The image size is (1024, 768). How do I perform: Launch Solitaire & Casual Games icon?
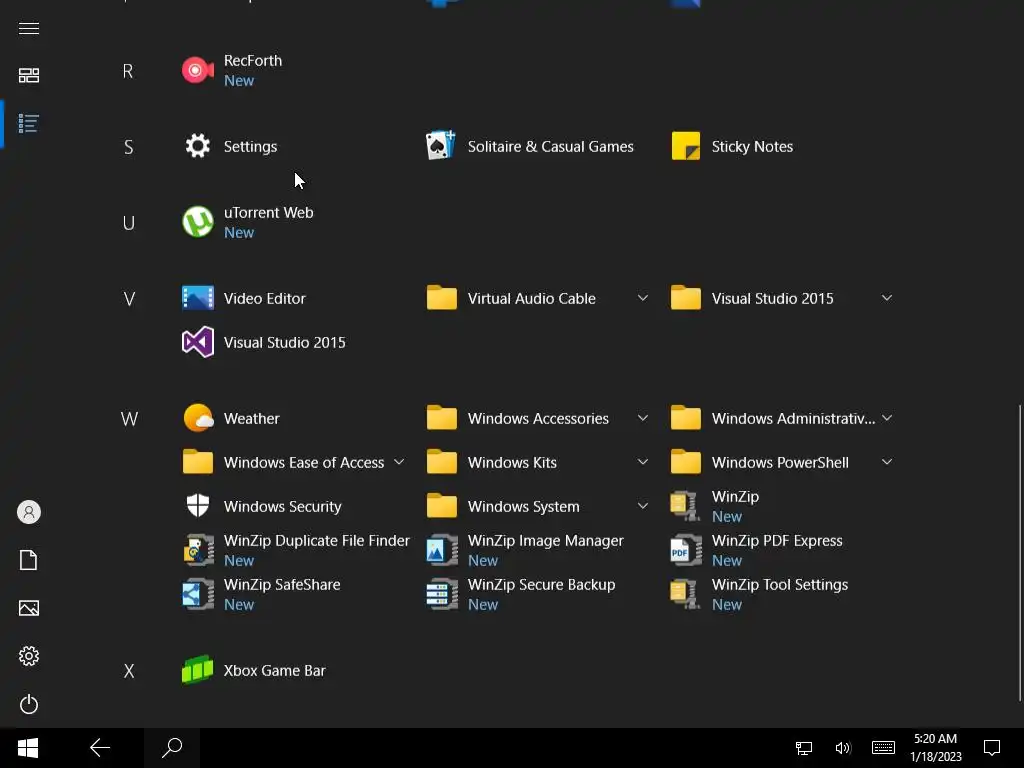(441, 146)
